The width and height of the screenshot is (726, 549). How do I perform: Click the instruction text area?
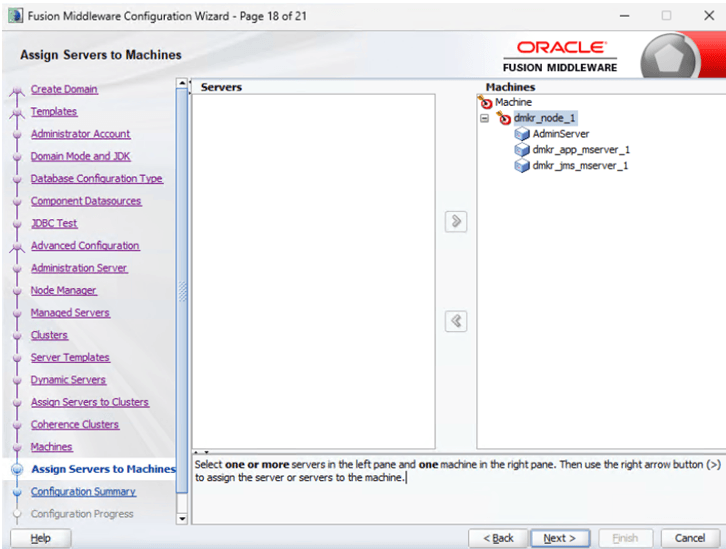click(458, 489)
